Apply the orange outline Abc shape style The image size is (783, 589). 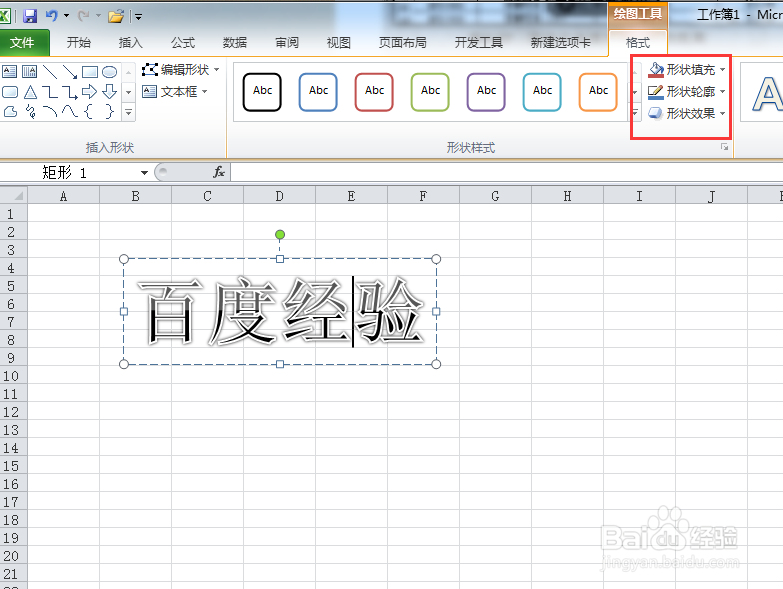click(x=598, y=92)
